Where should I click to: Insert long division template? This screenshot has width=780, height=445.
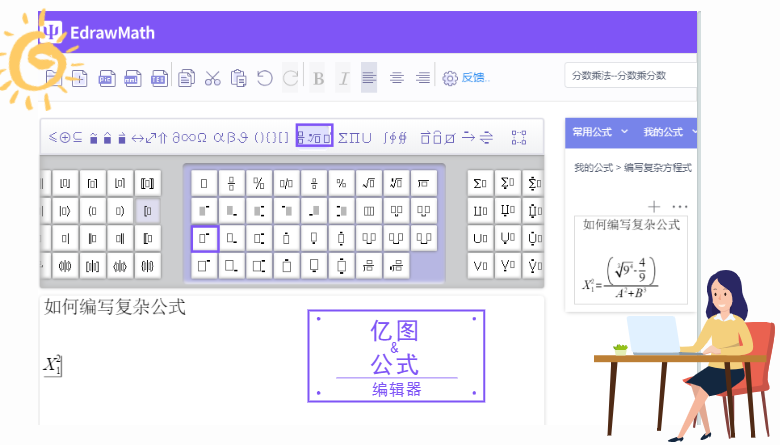pyautogui.click(x=423, y=183)
